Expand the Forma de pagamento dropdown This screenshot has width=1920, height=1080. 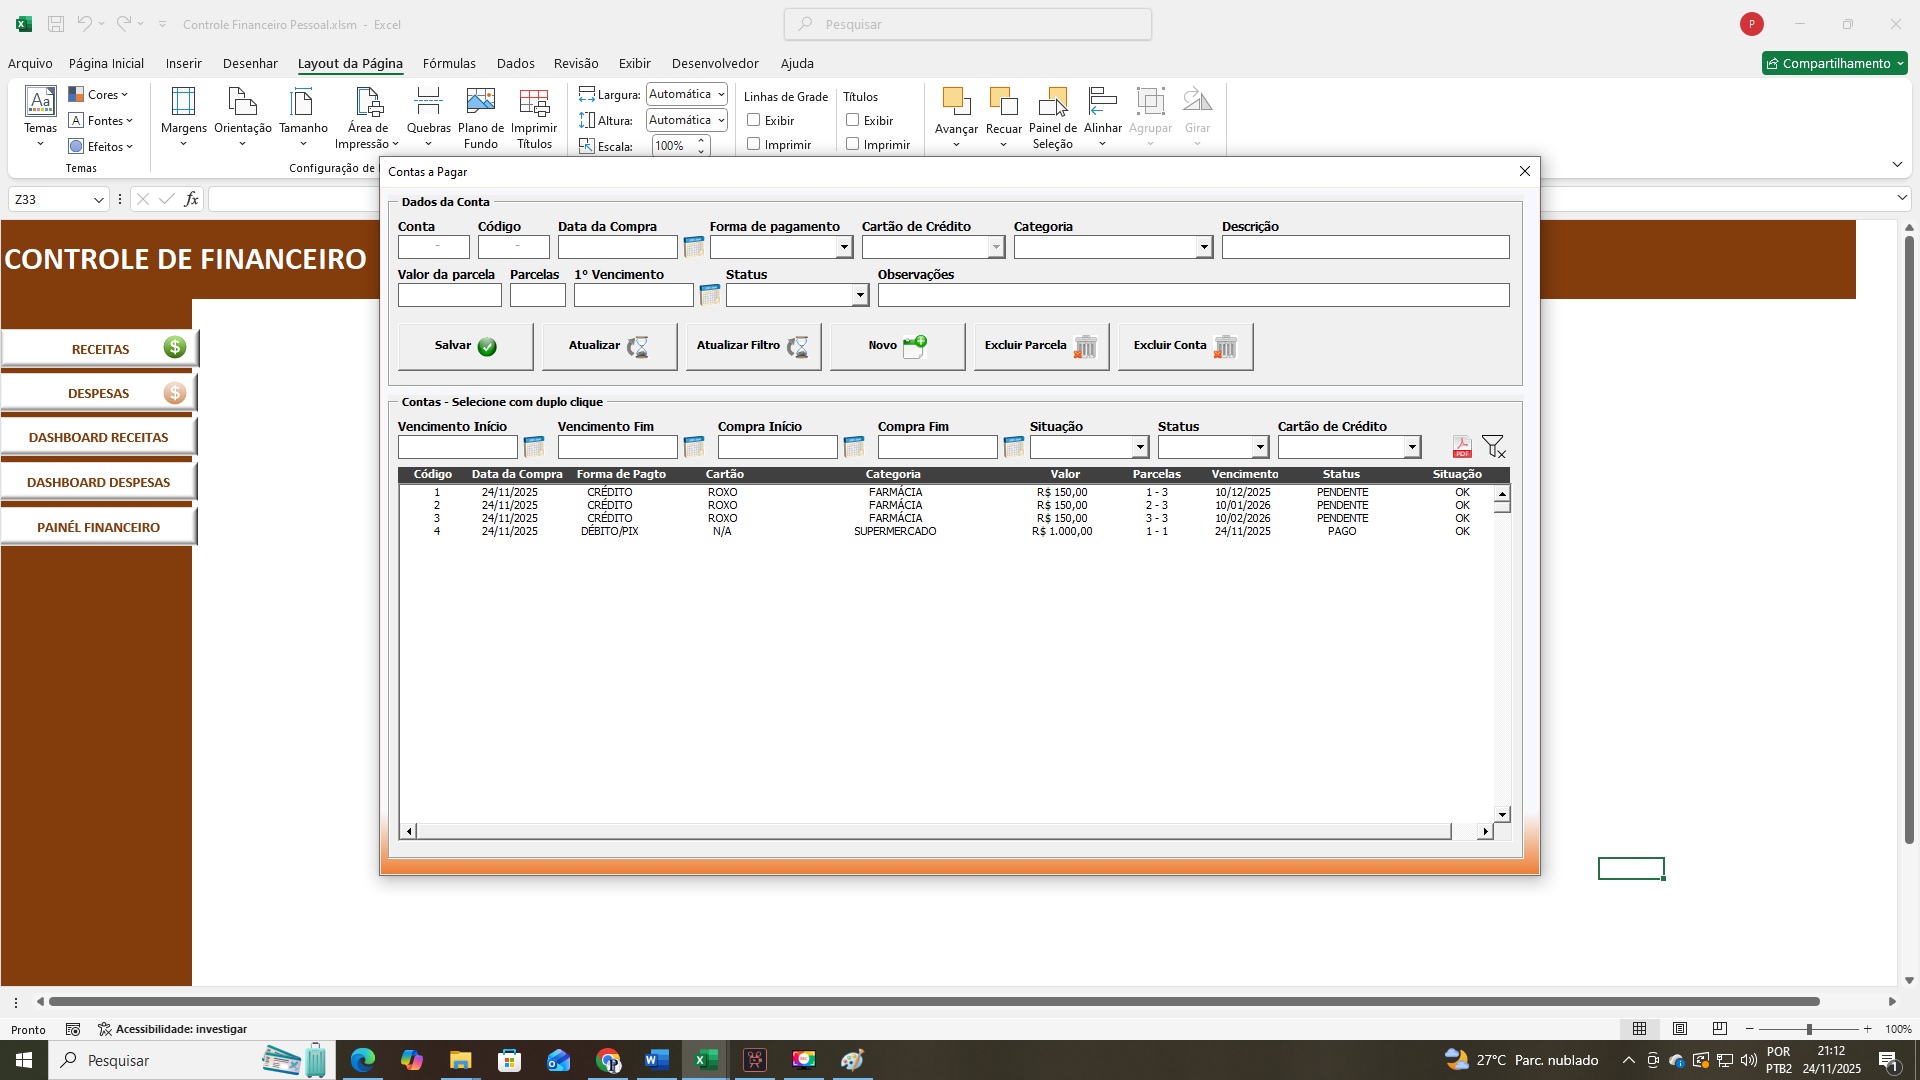[x=844, y=247]
